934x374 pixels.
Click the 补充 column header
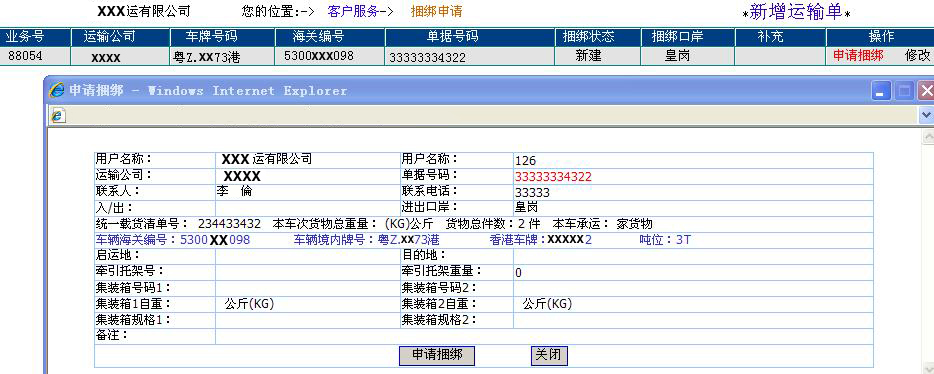coord(780,37)
